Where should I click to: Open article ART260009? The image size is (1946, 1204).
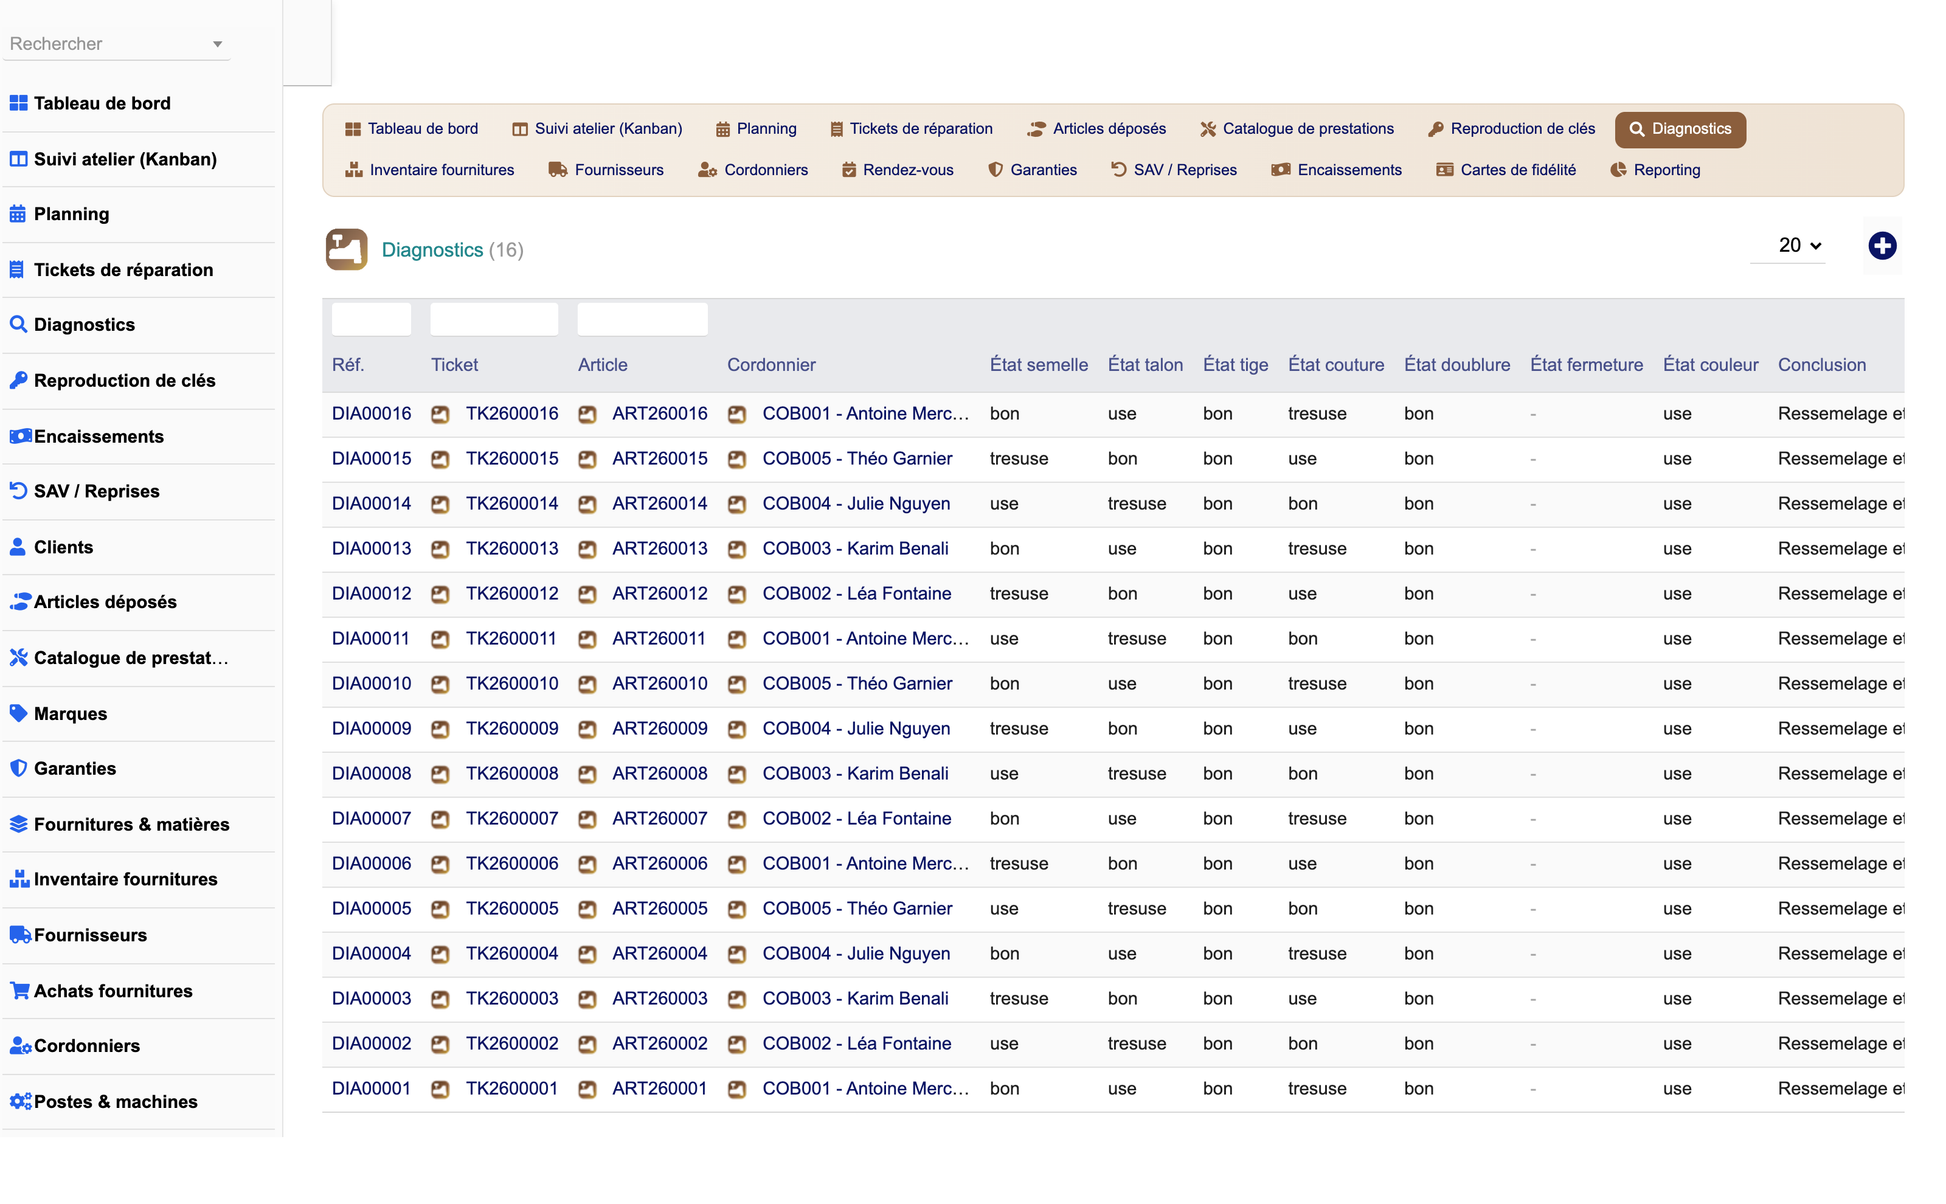click(x=660, y=729)
